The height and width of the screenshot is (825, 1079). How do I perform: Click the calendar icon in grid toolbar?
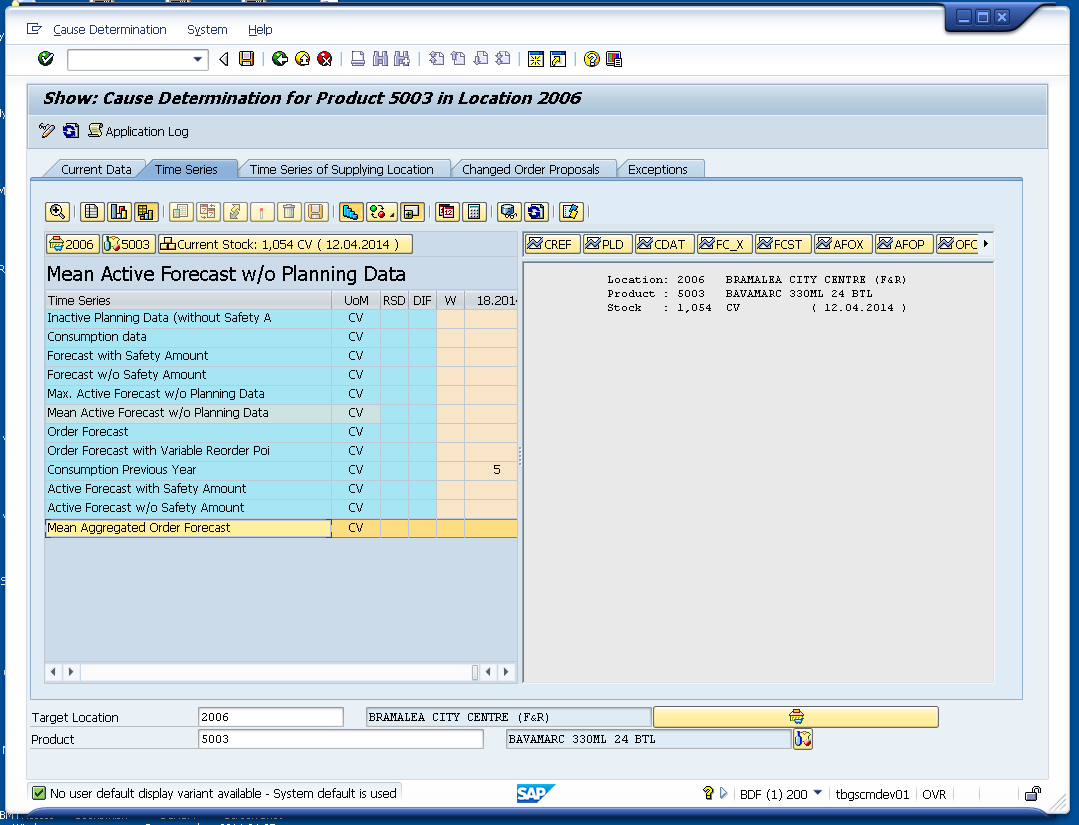[447, 212]
